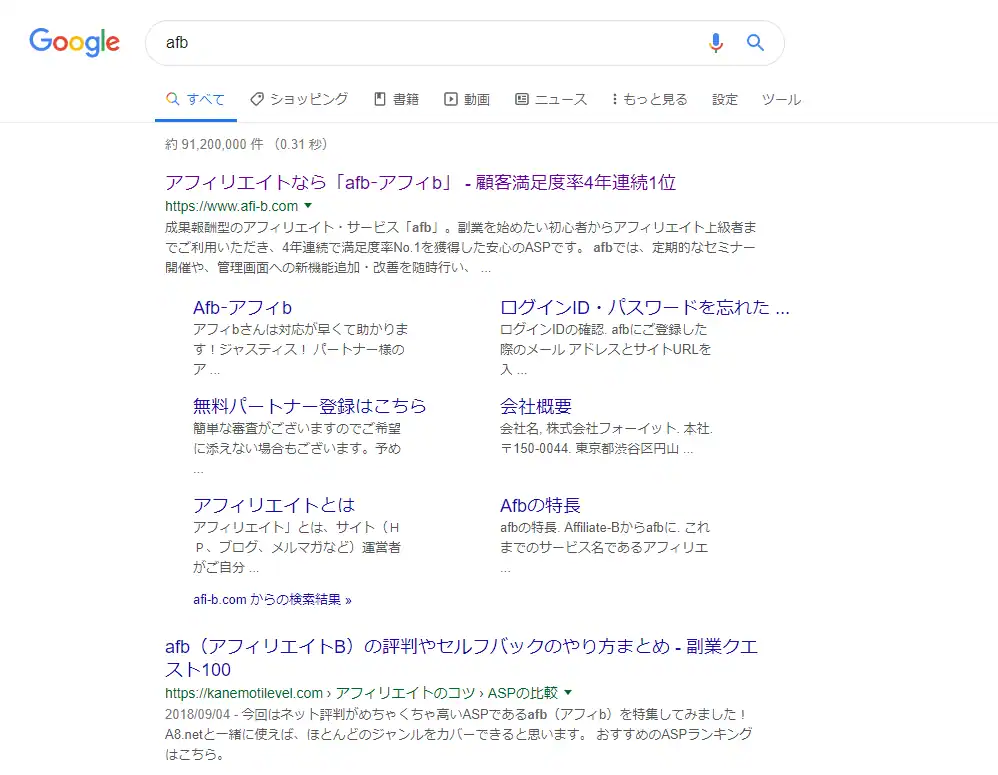This screenshot has height=775, width=998.
Task: Open the アフィリエイトなら「afb-アフィb」 result title
Action: pyautogui.click(x=420, y=183)
